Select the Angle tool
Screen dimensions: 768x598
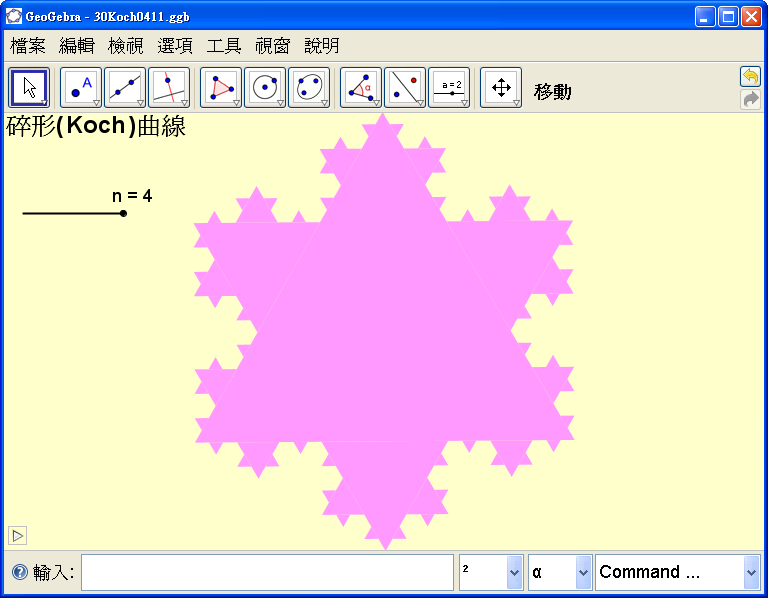pos(361,88)
